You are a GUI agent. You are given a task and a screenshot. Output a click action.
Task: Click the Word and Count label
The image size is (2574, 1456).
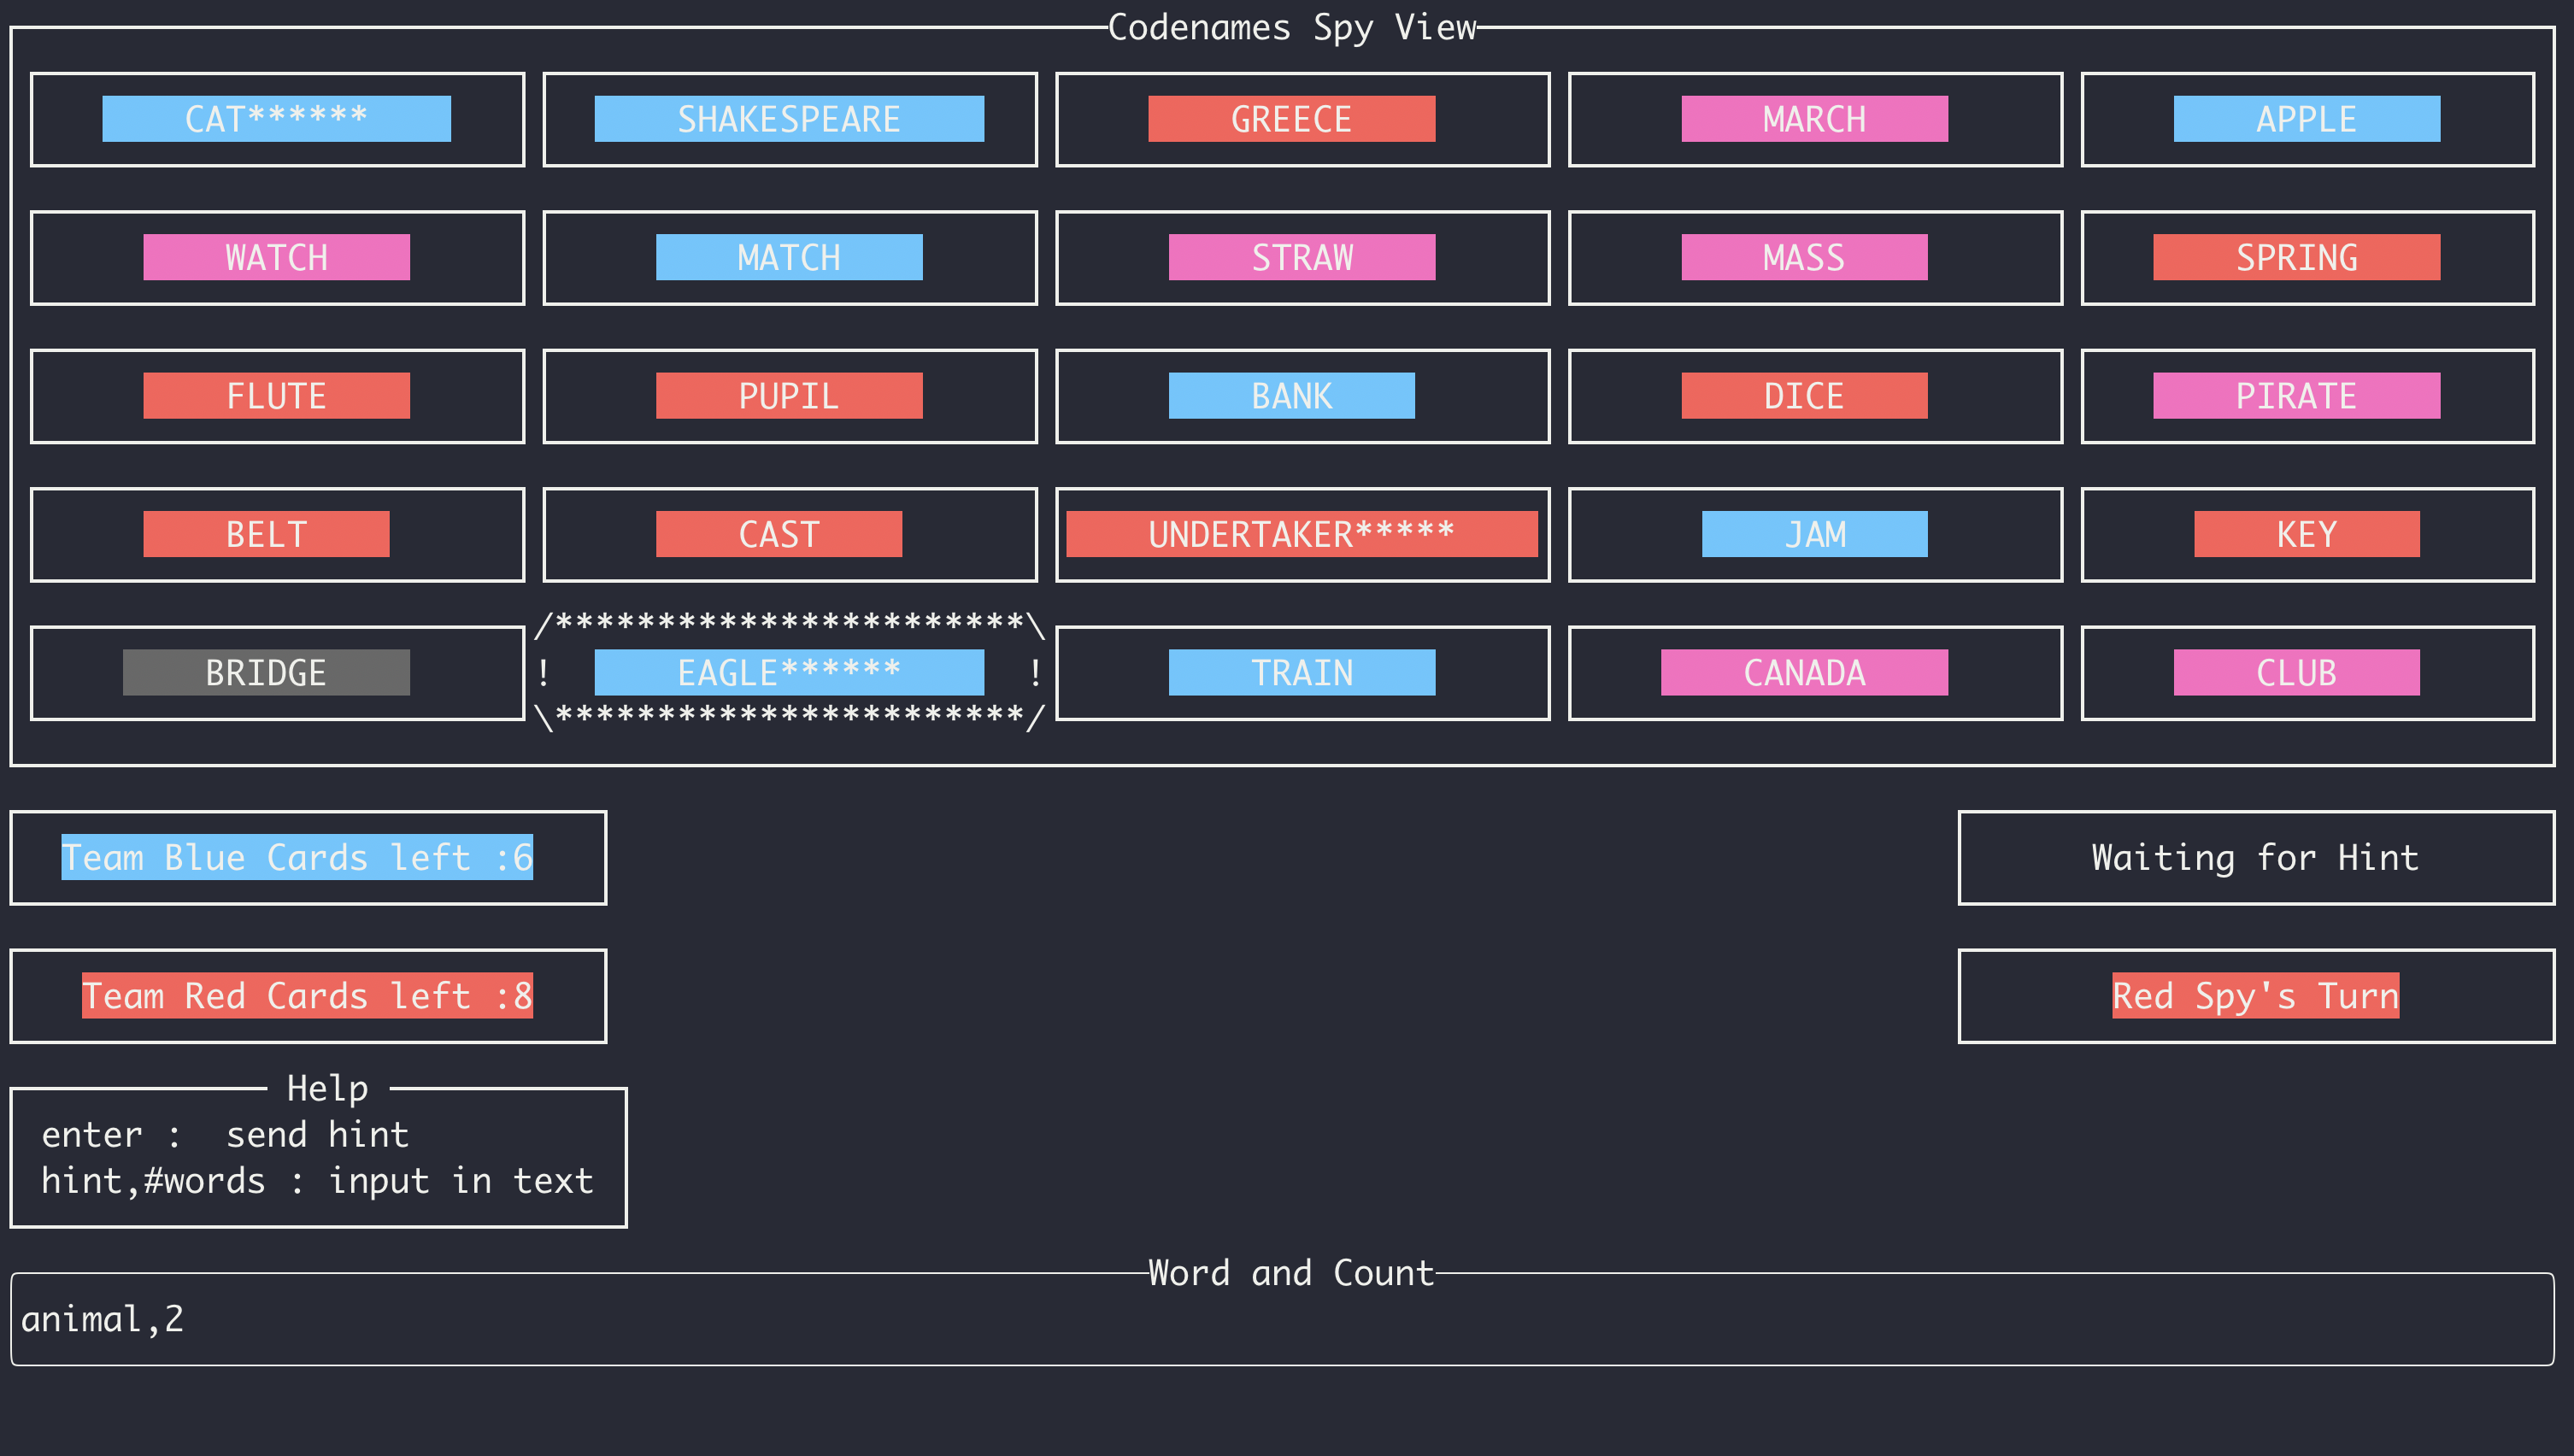pyautogui.click(x=1291, y=1273)
